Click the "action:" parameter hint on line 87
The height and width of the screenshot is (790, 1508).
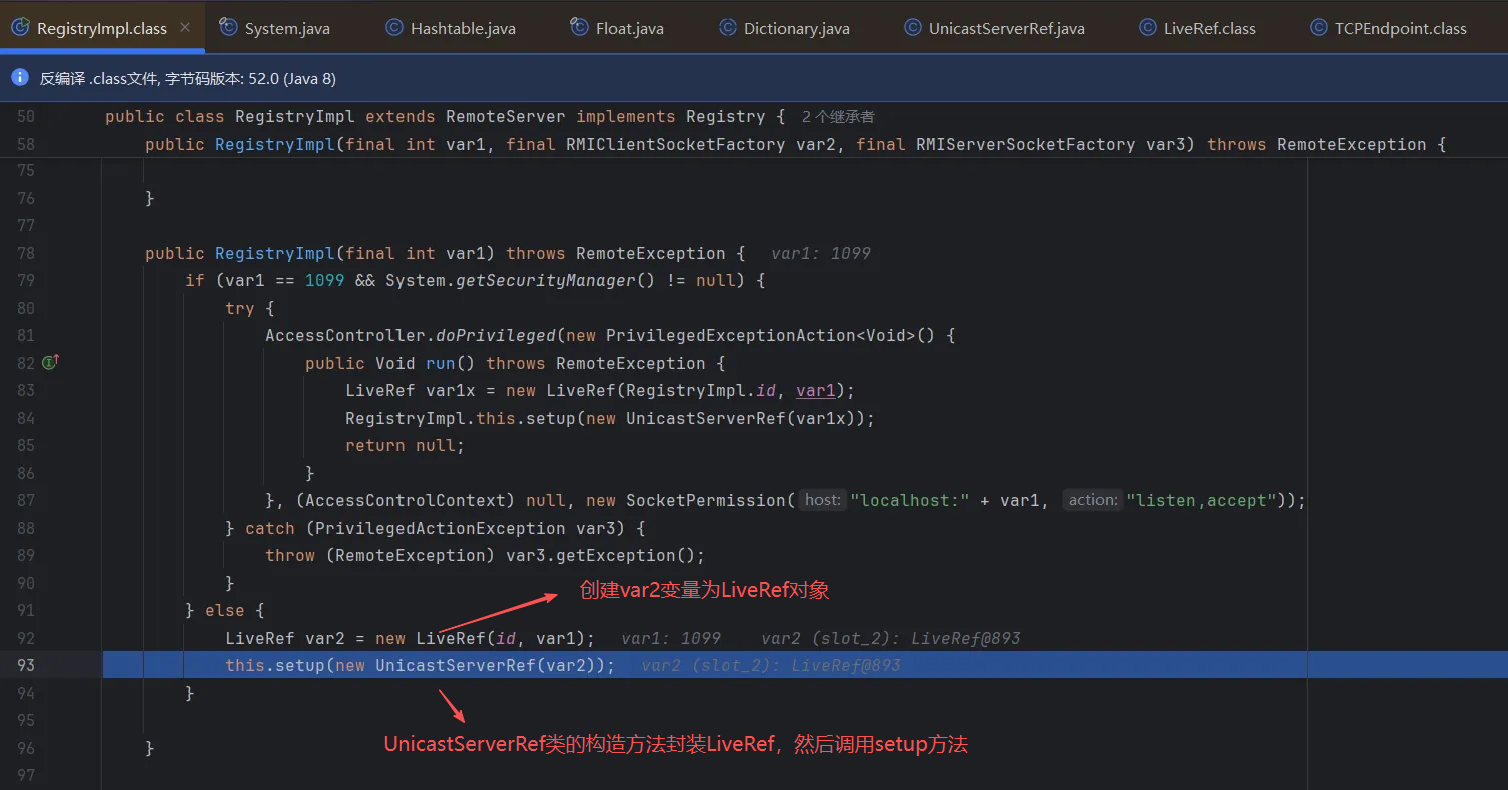[1092, 500]
